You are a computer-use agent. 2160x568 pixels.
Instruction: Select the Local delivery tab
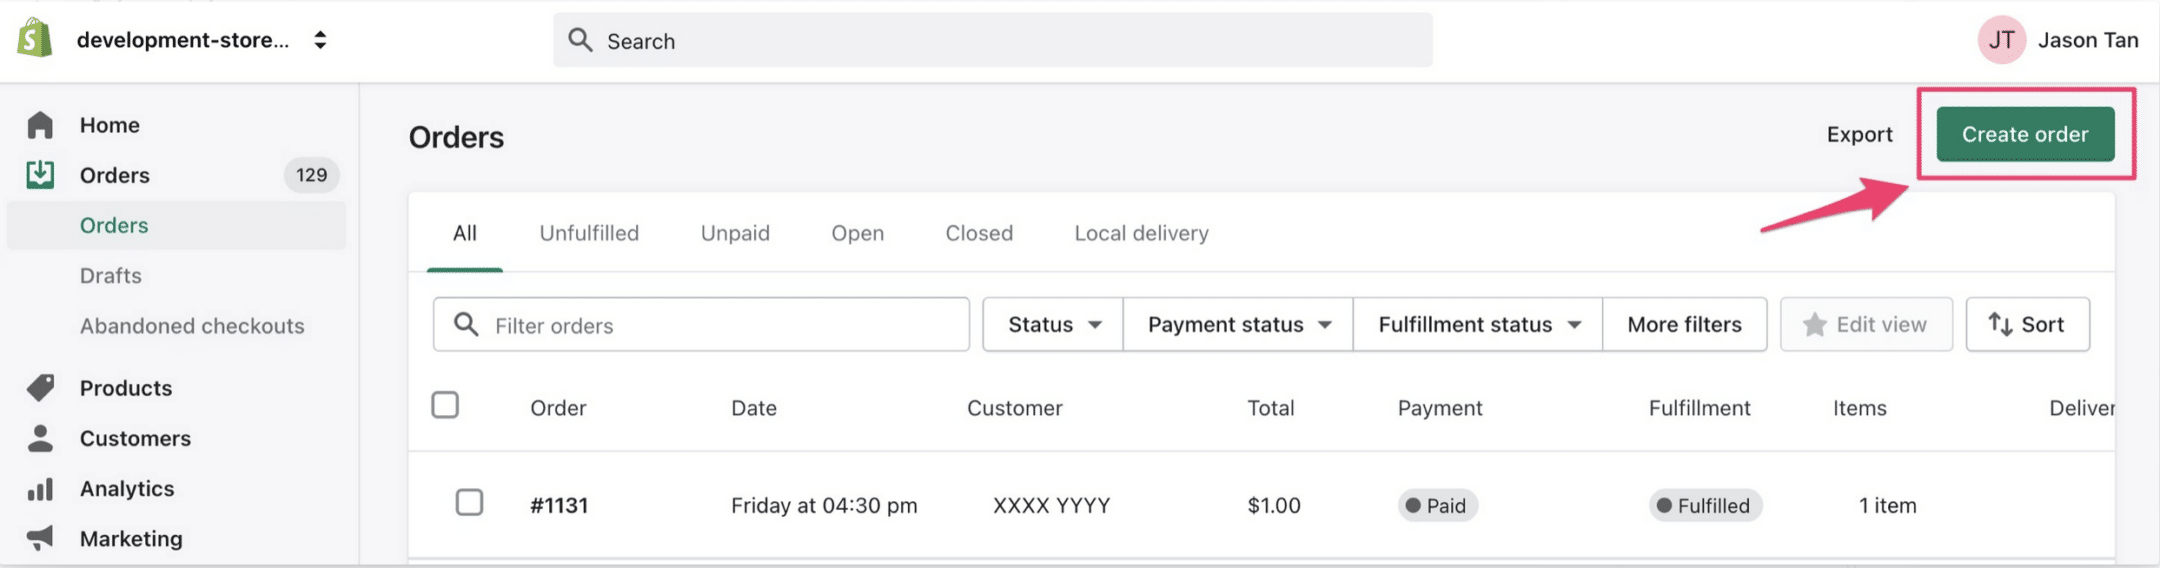1141,233
